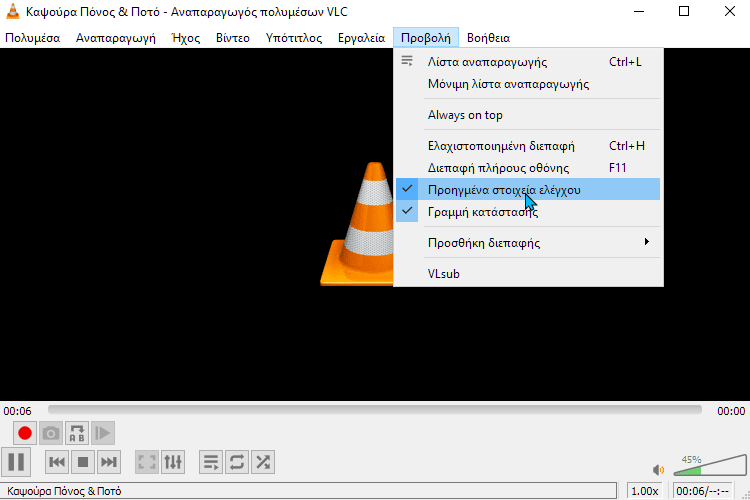Click status bar time 00:06/--:--

[703, 491]
